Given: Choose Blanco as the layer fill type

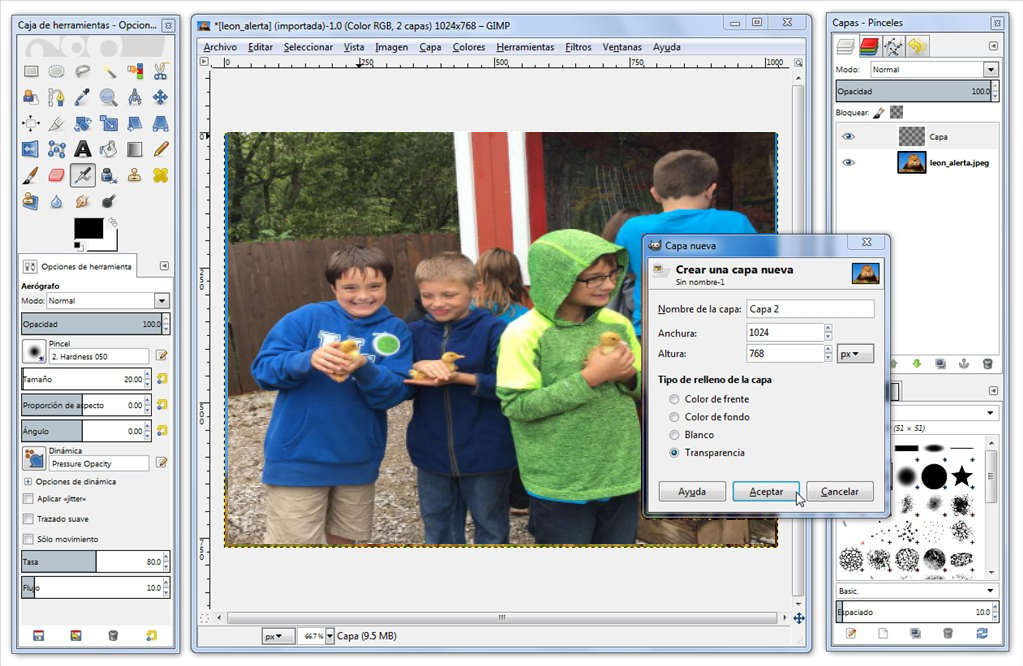Looking at the screenshot, I should [x=674, y=435].
